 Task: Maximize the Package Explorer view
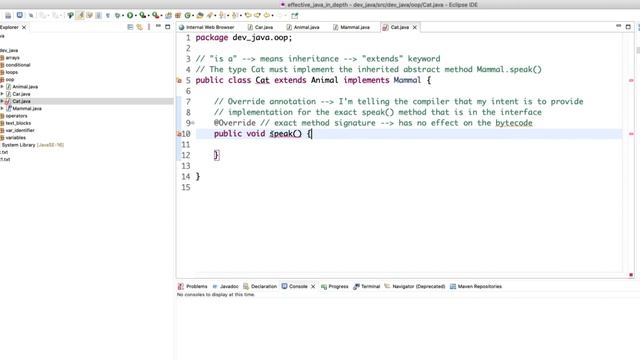tap(167, 27)
